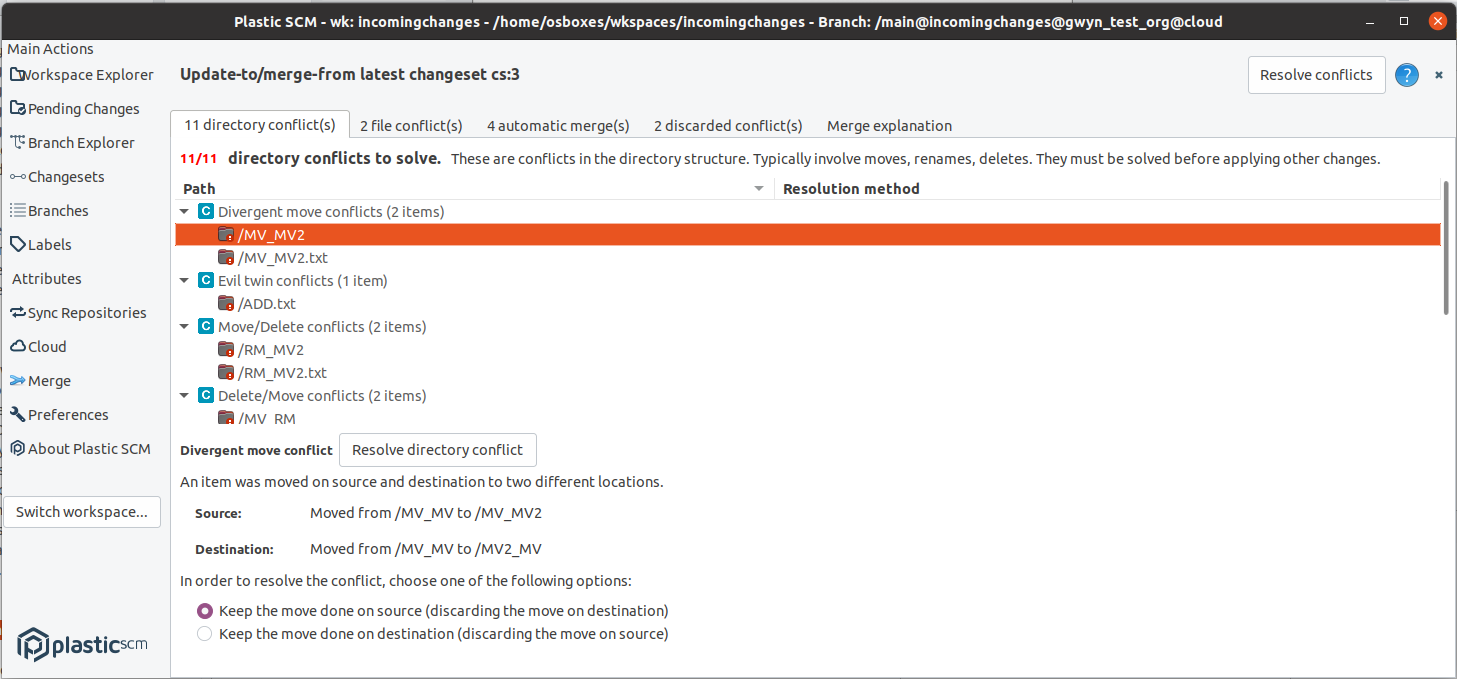Collapse the Evil twin conflicts group
The image size is (1457, 679).
(x=183, y=280)
